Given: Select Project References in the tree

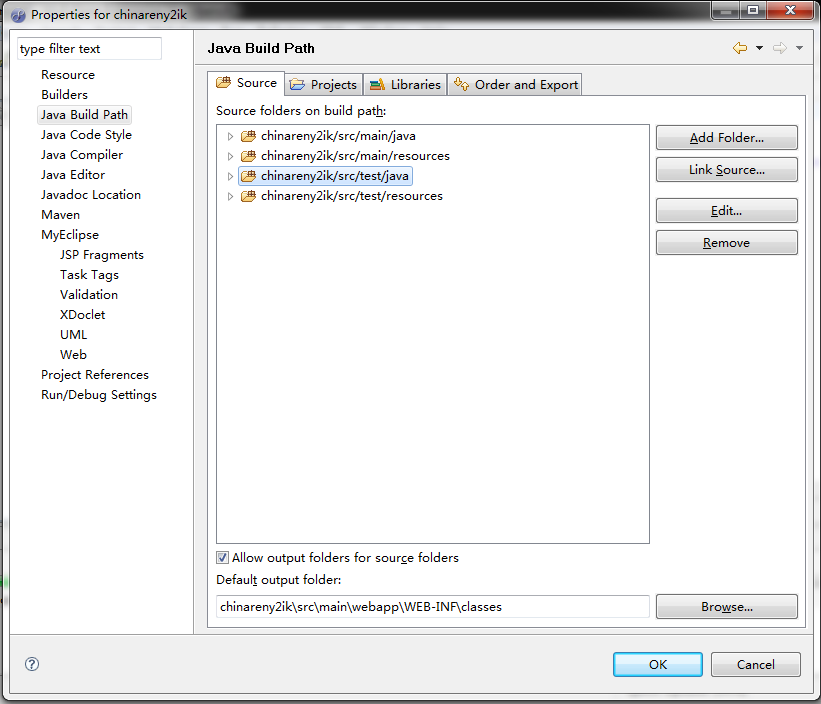Looking at the screenshot, I should pos(95,375).
